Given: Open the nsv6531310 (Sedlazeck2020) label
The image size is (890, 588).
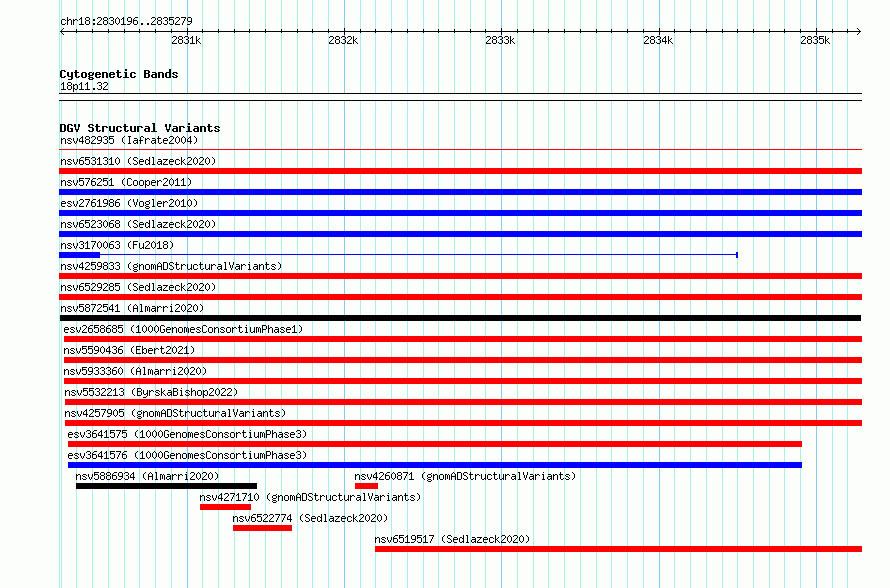Looking at the screenshot, I should click(138, 161).
